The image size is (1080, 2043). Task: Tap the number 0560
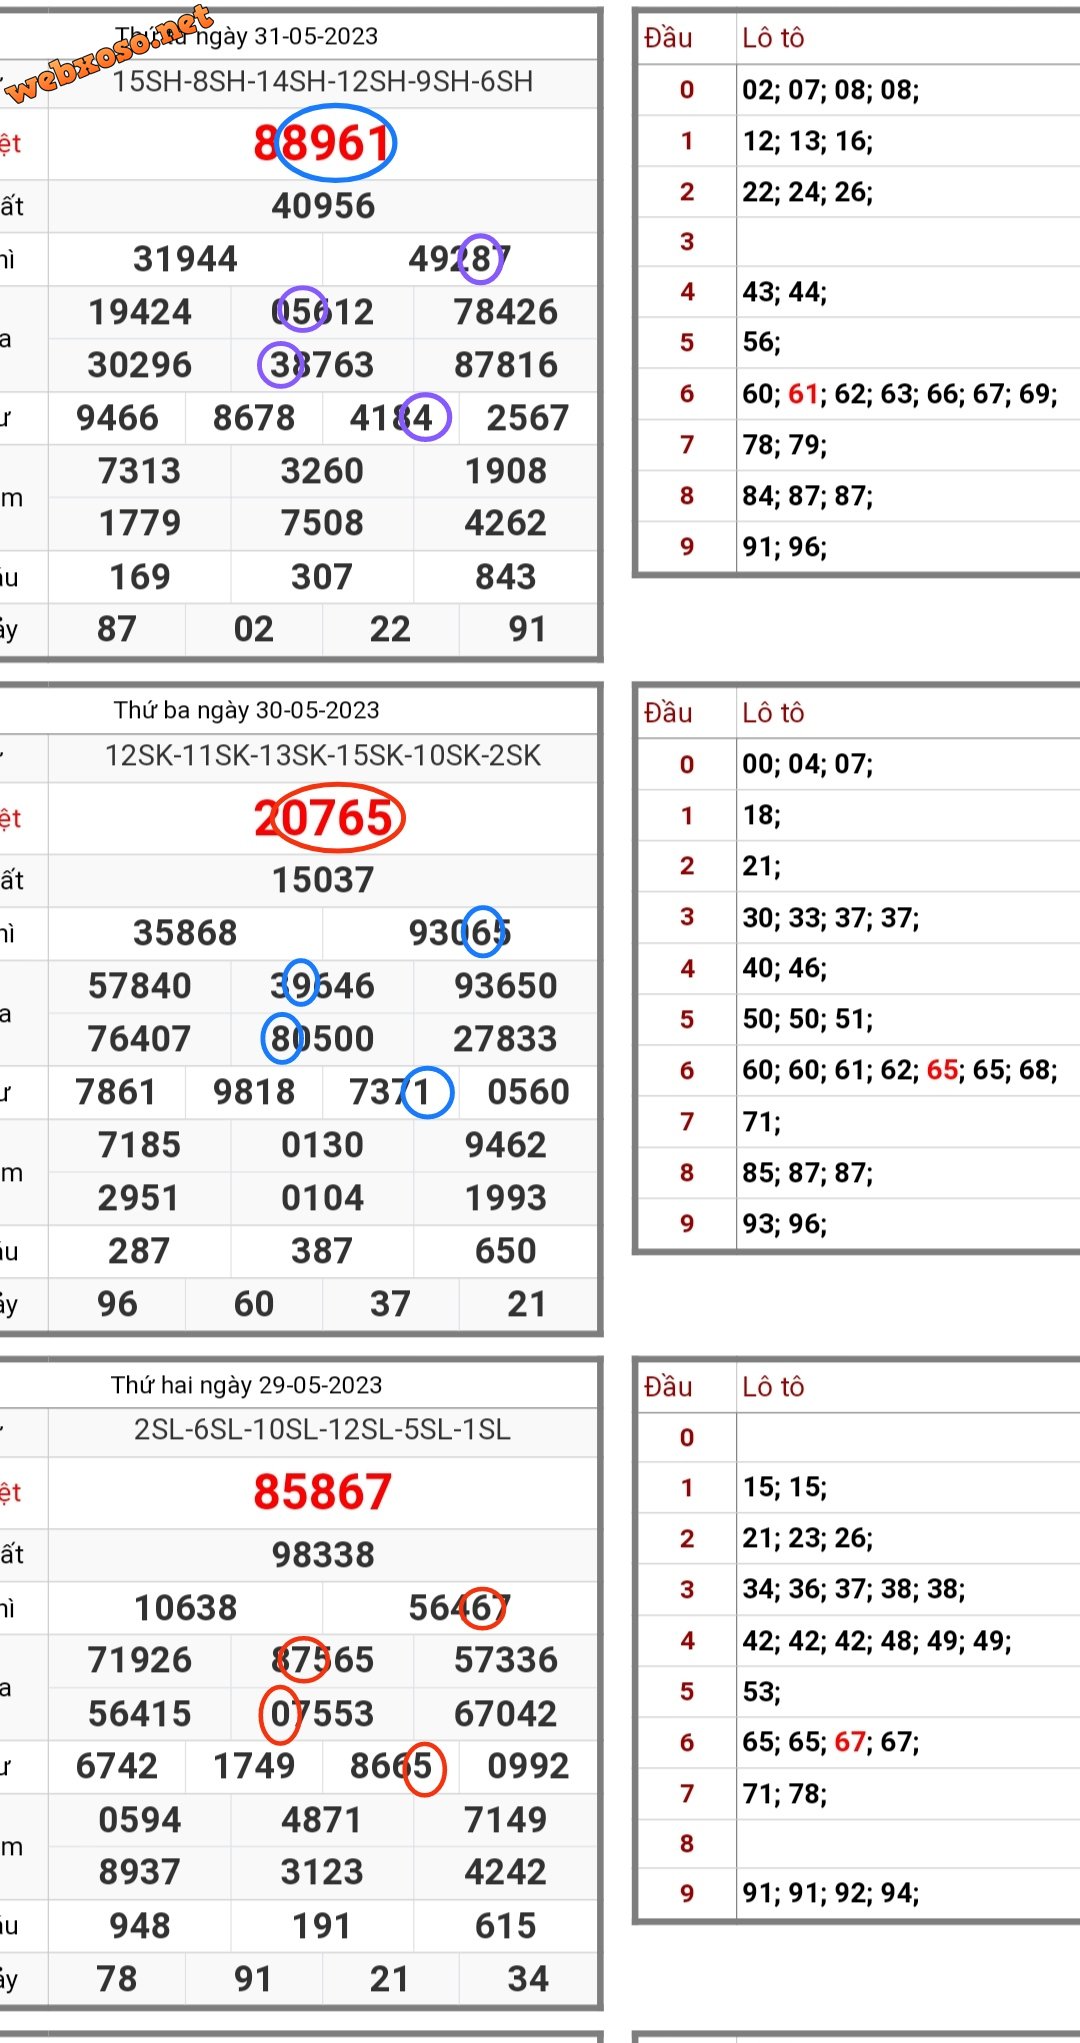(x=528, y=1092)
